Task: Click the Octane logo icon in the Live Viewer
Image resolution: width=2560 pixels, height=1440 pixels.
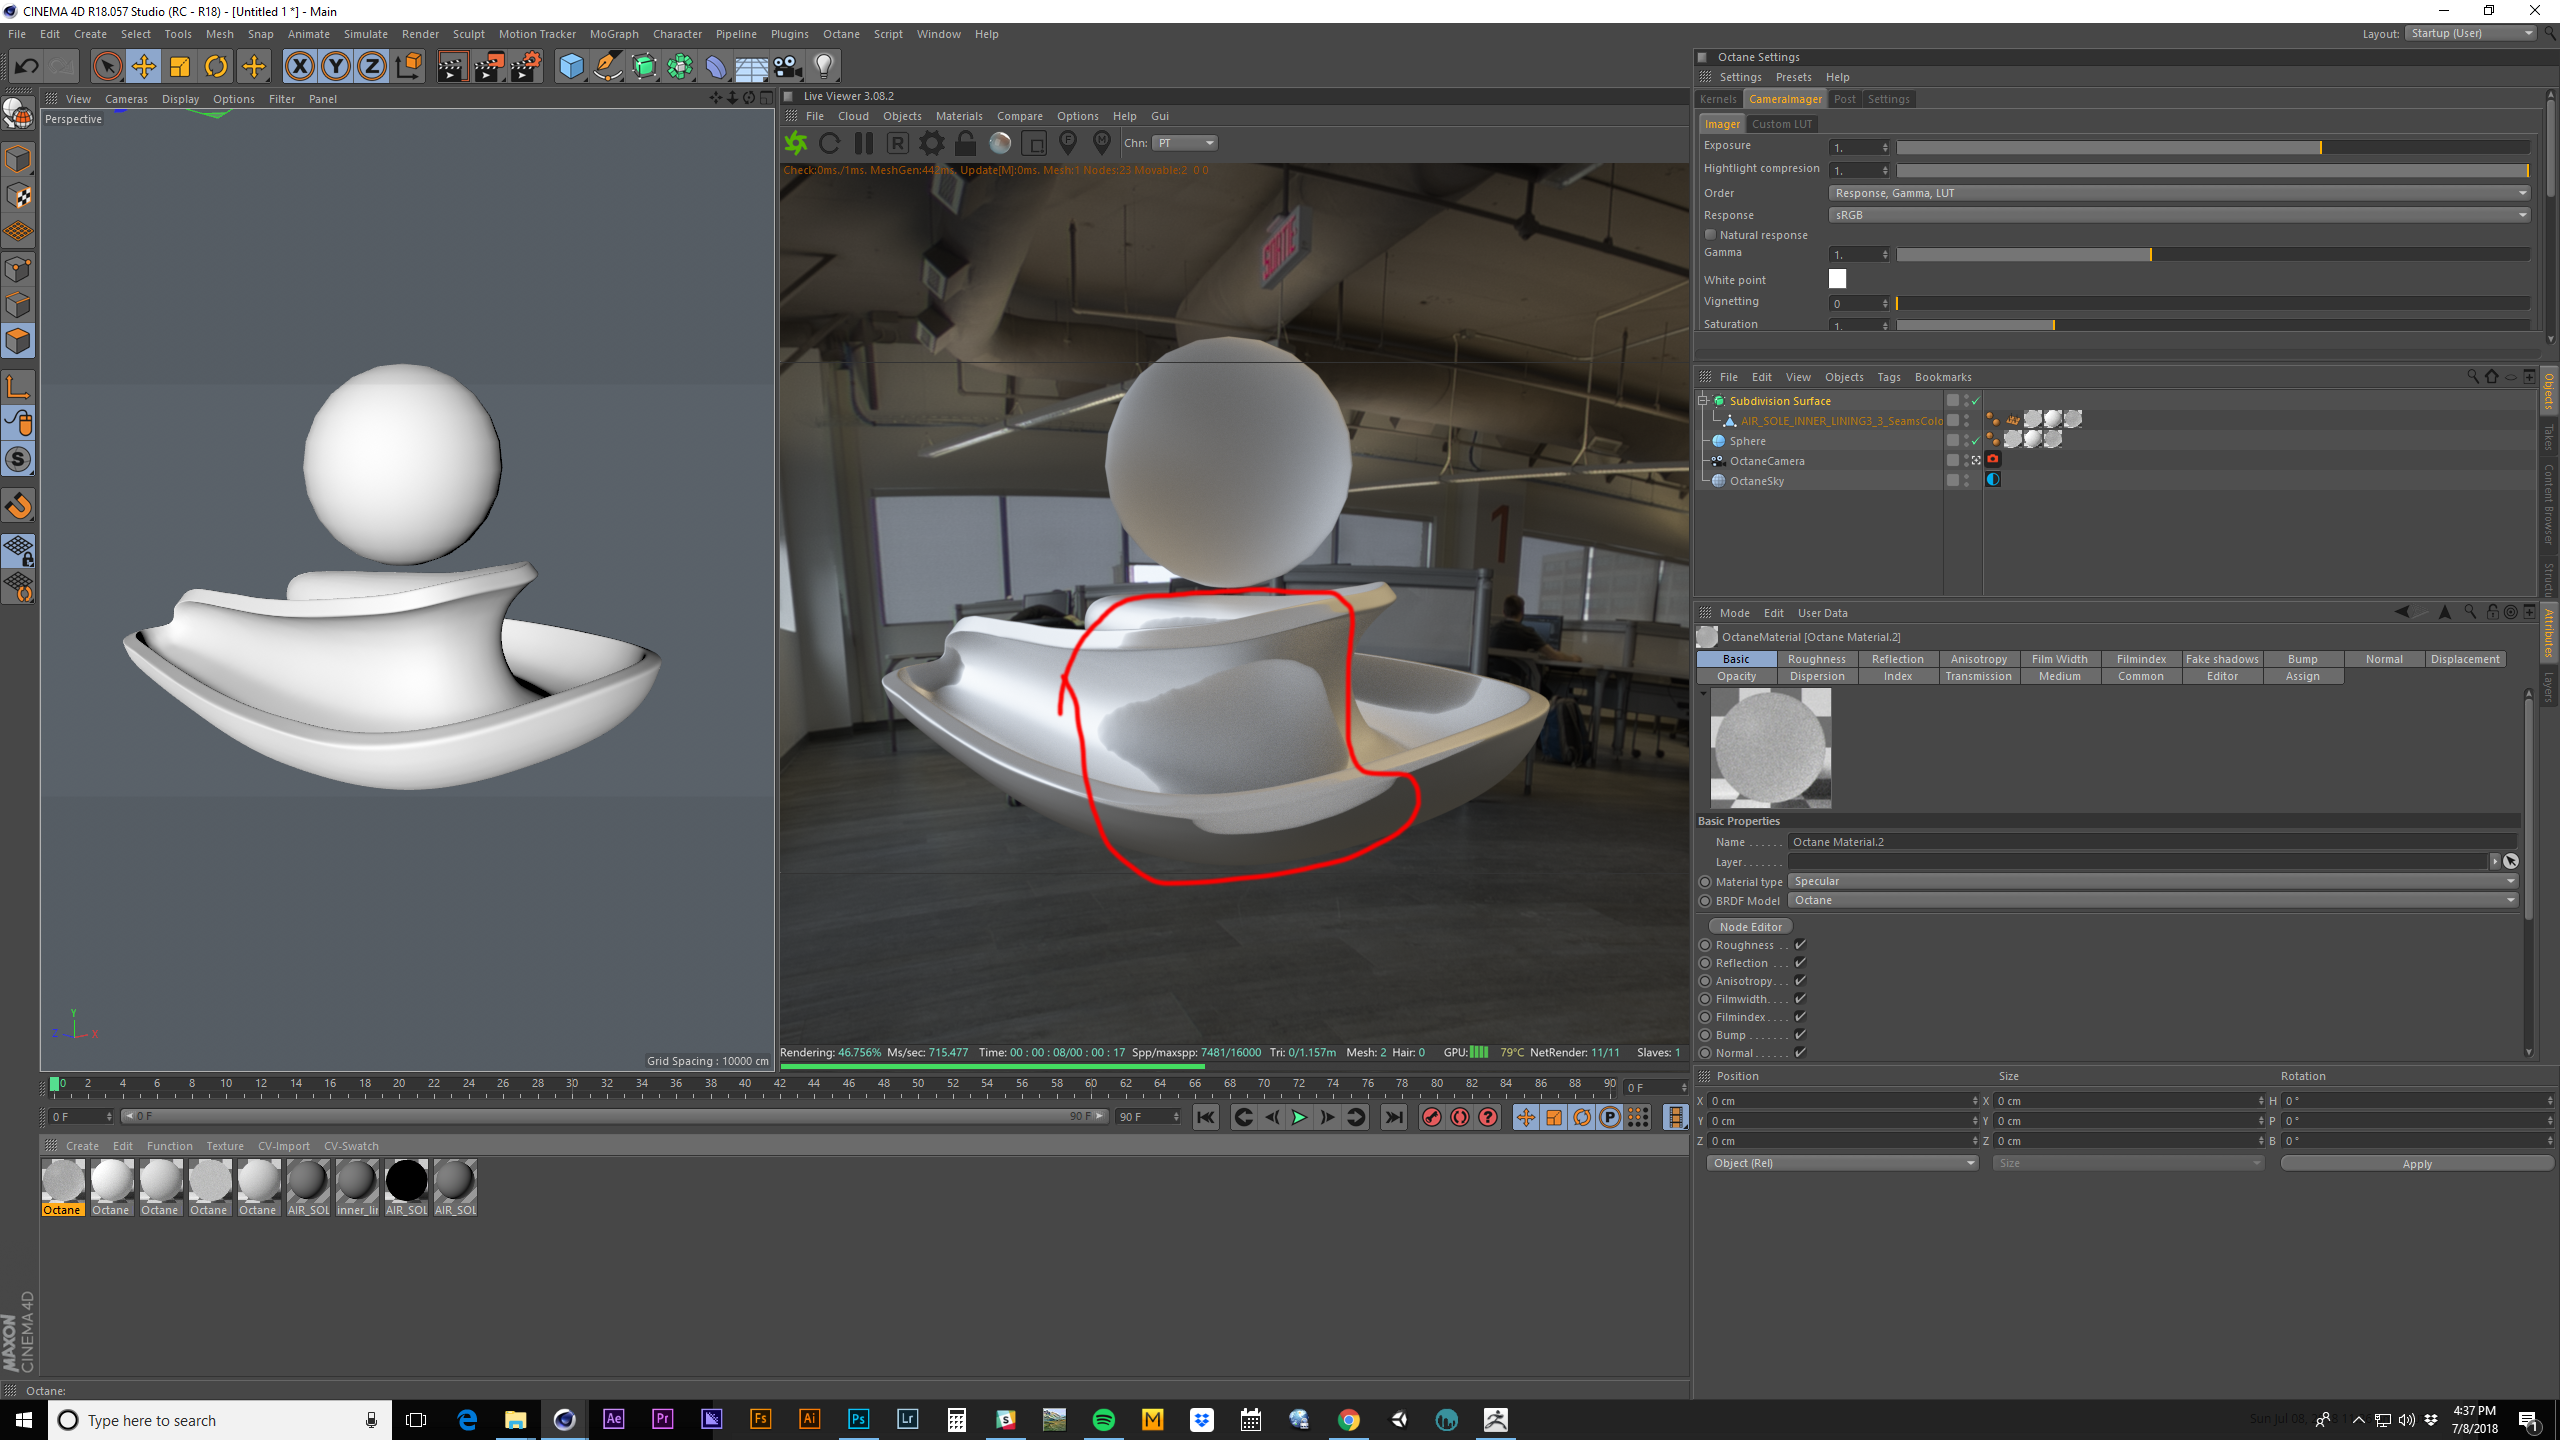Action: click(796, 143)
